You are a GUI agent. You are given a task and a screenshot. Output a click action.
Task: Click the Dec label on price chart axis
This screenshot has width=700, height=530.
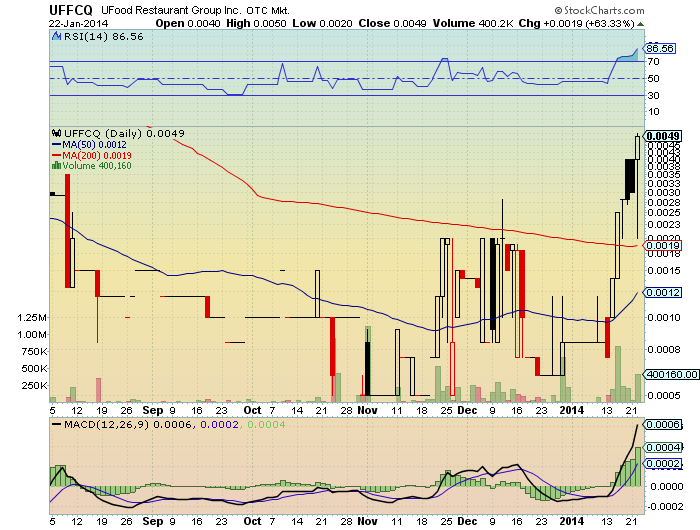tap(468, 410)
